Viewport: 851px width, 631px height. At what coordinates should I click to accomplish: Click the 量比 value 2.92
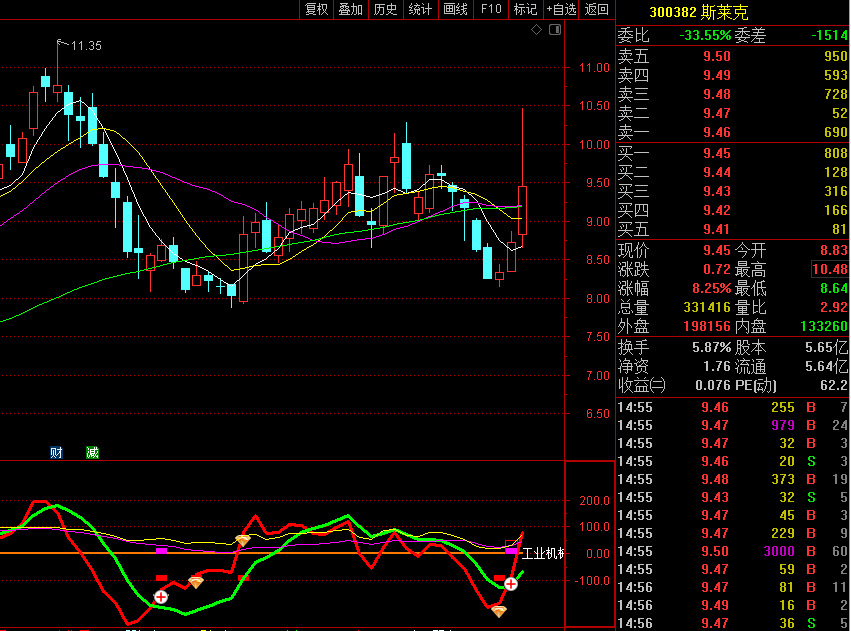pyautogui.click(x=834, y=308)
